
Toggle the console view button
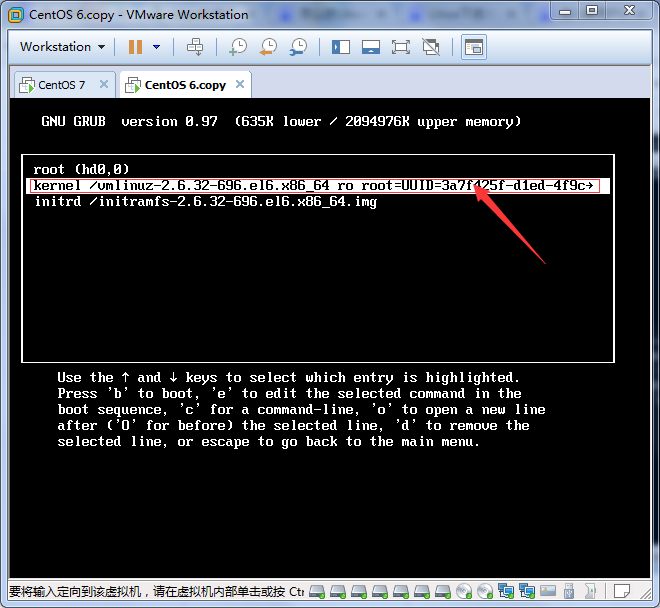474,47
